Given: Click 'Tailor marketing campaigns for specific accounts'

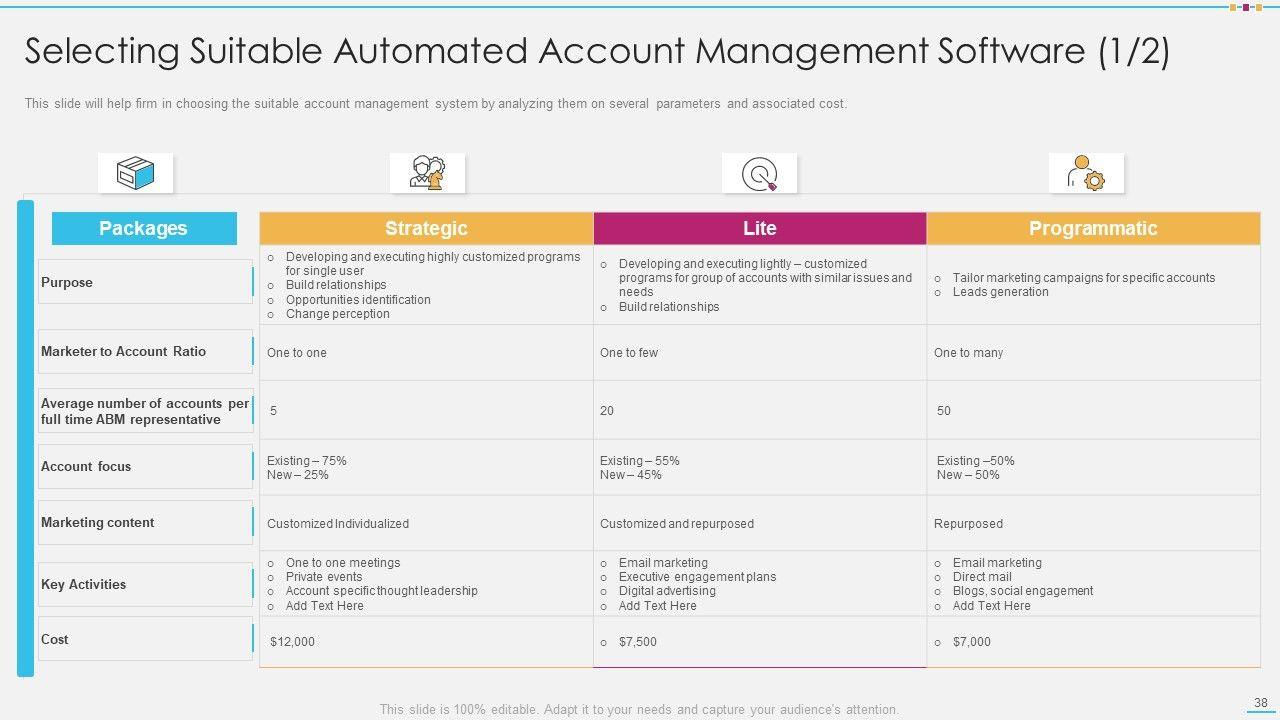Looking at the screenshot, I should (x=1084, y=278).
